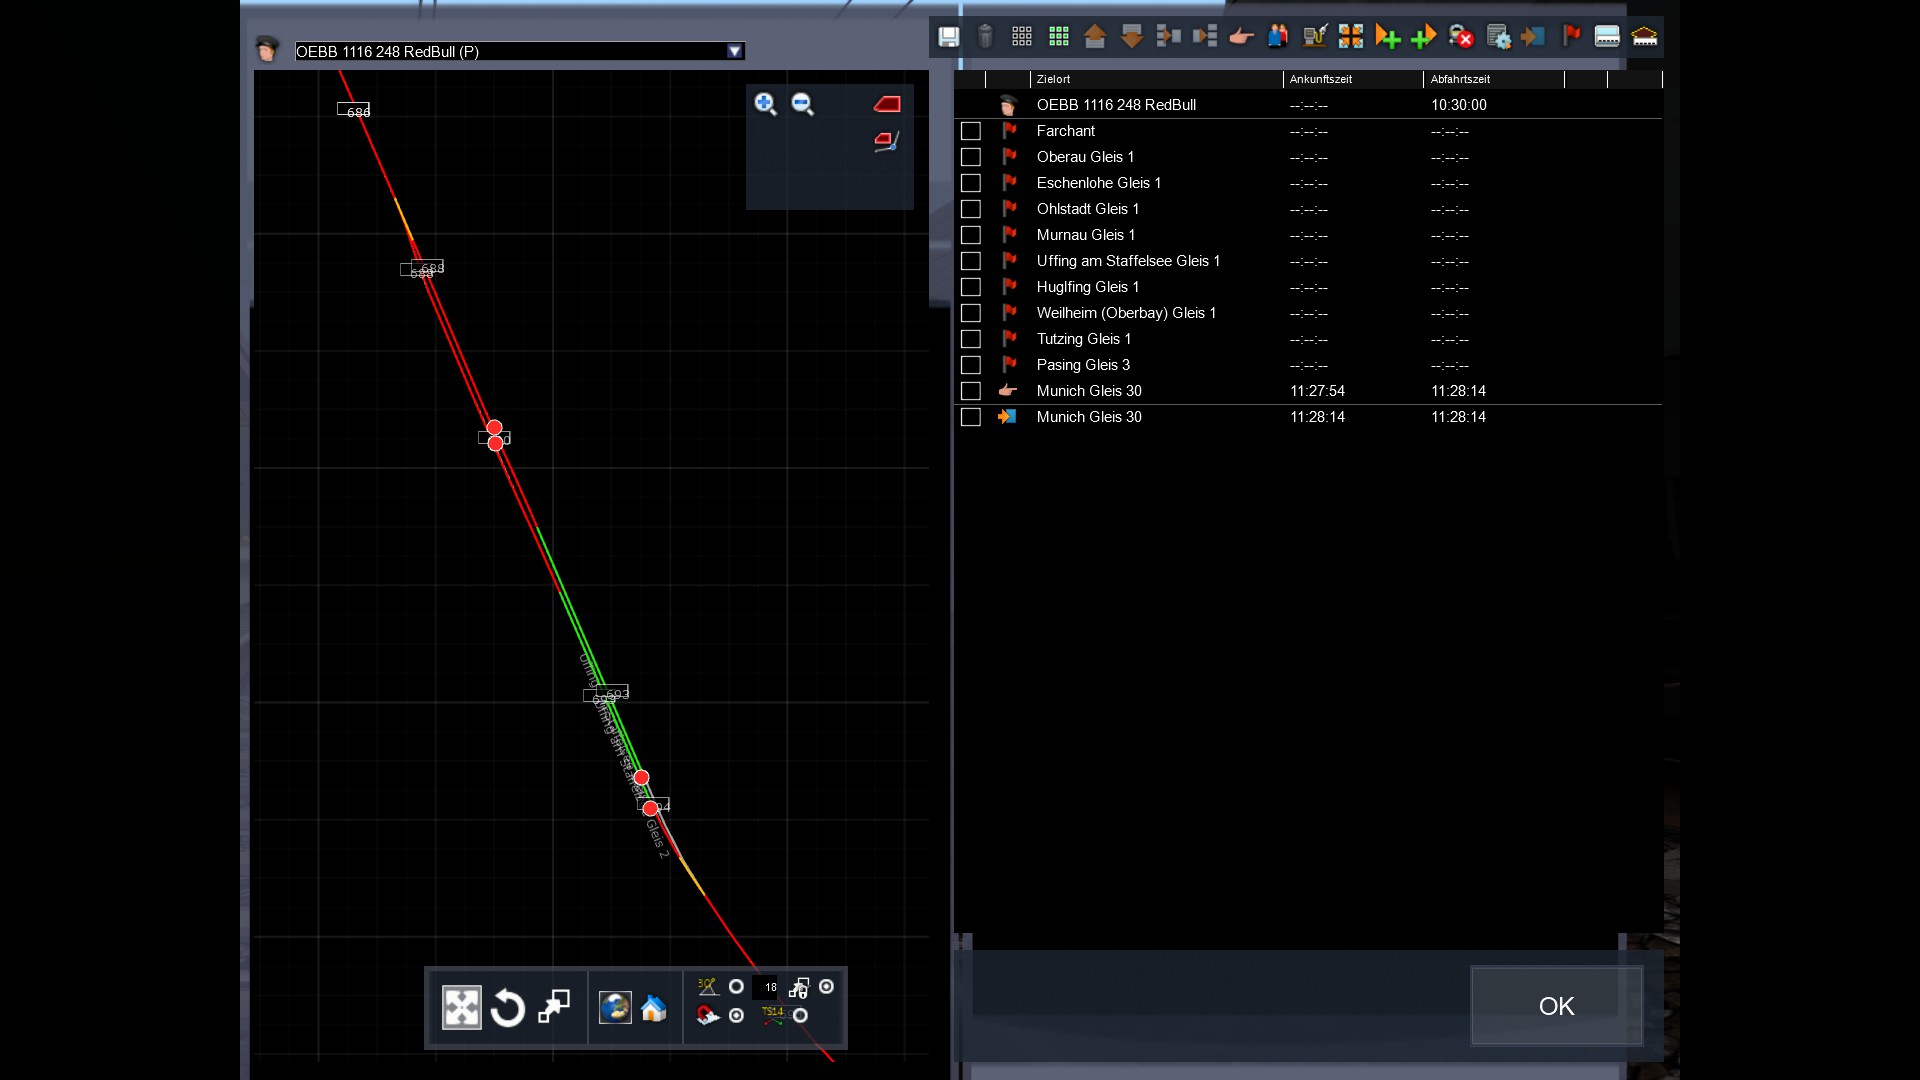
Task: Click the passengers pickup instruction icon
Action: click(1278, 37)
